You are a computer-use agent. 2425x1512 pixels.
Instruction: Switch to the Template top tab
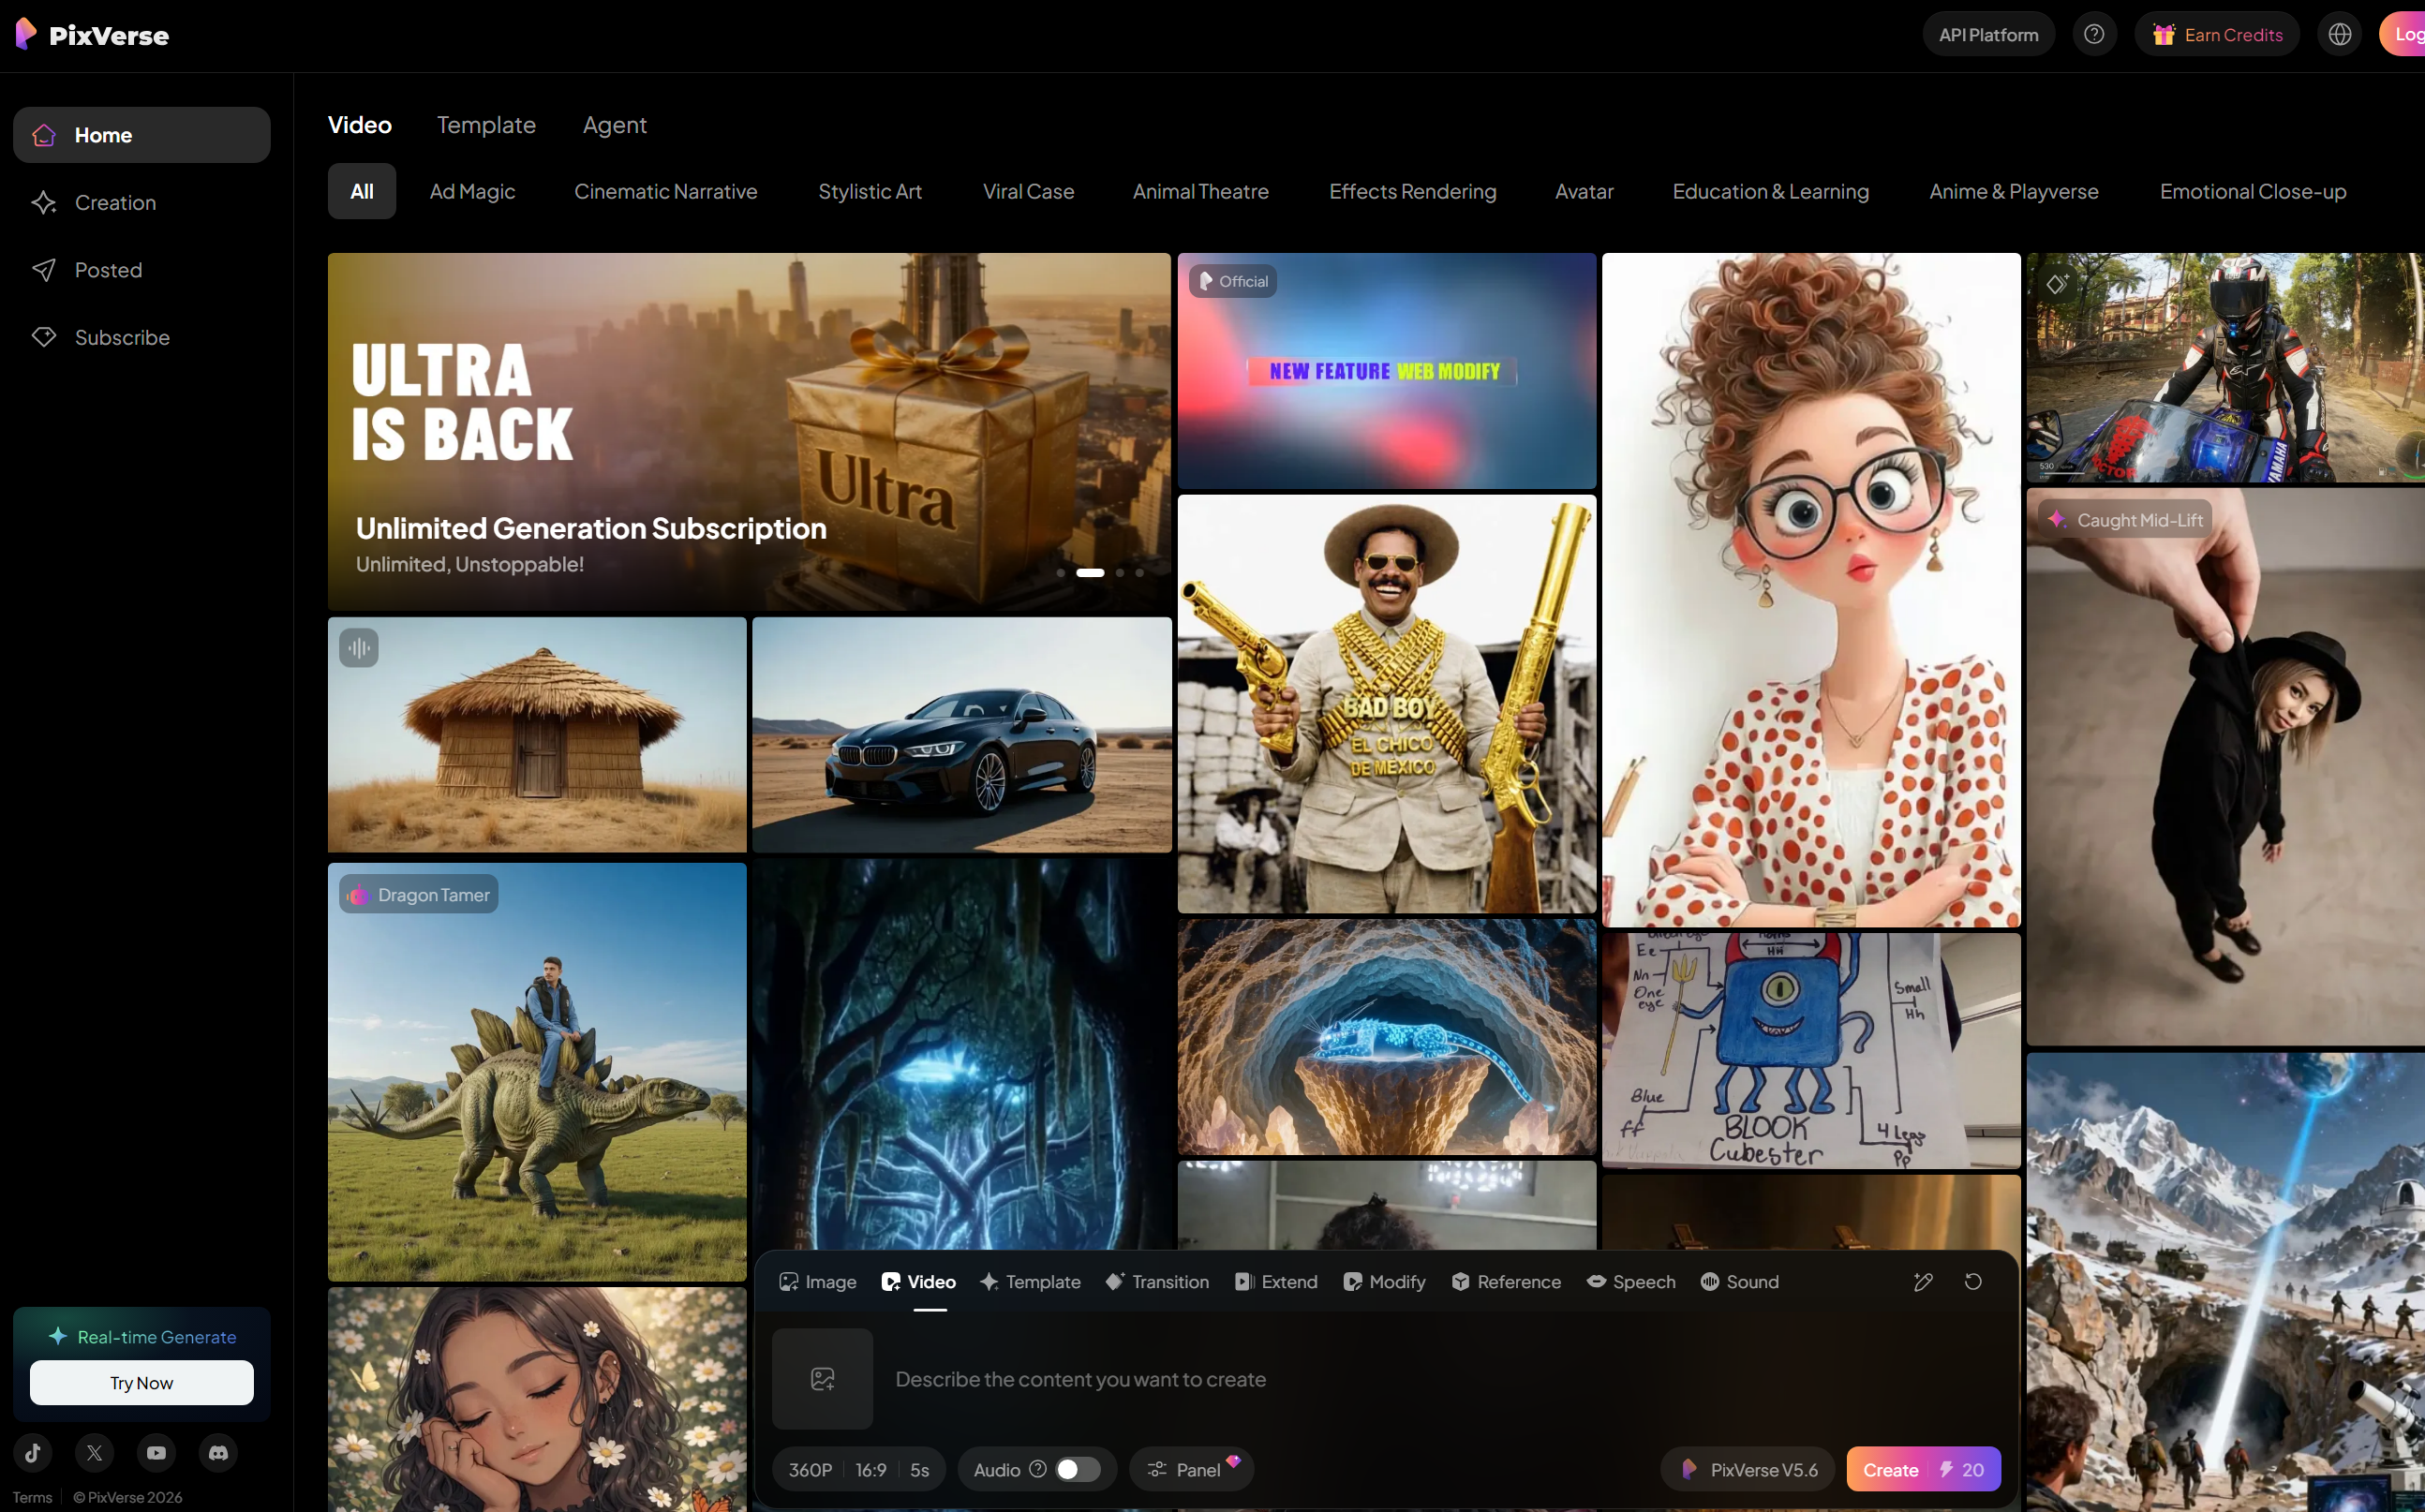coord(486,125)
